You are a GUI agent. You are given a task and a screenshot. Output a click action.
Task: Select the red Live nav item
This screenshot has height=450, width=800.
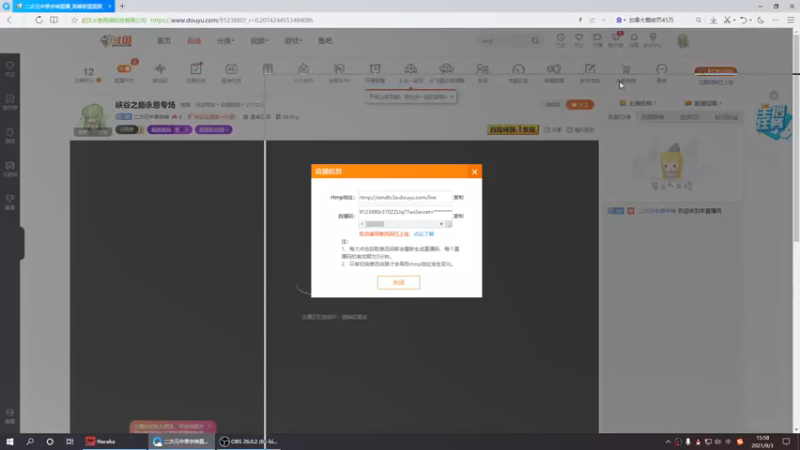[x=194, y=41]
